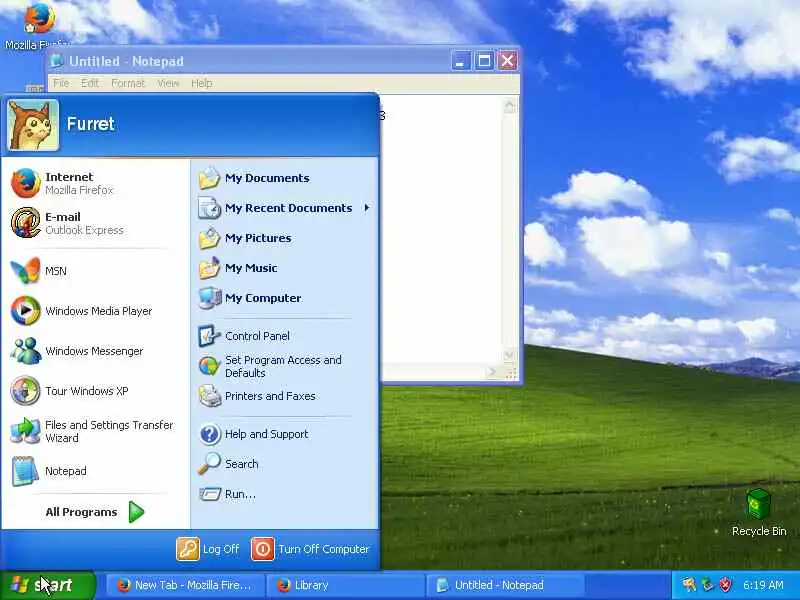Viewport: 800px width, 600px height.
Task: Open Notepad View menu
Action: tap(168, 83)
